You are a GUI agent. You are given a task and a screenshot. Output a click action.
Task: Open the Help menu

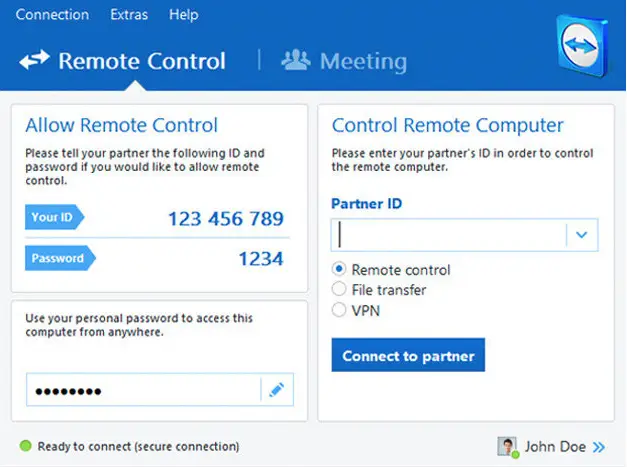coord(184,15)
